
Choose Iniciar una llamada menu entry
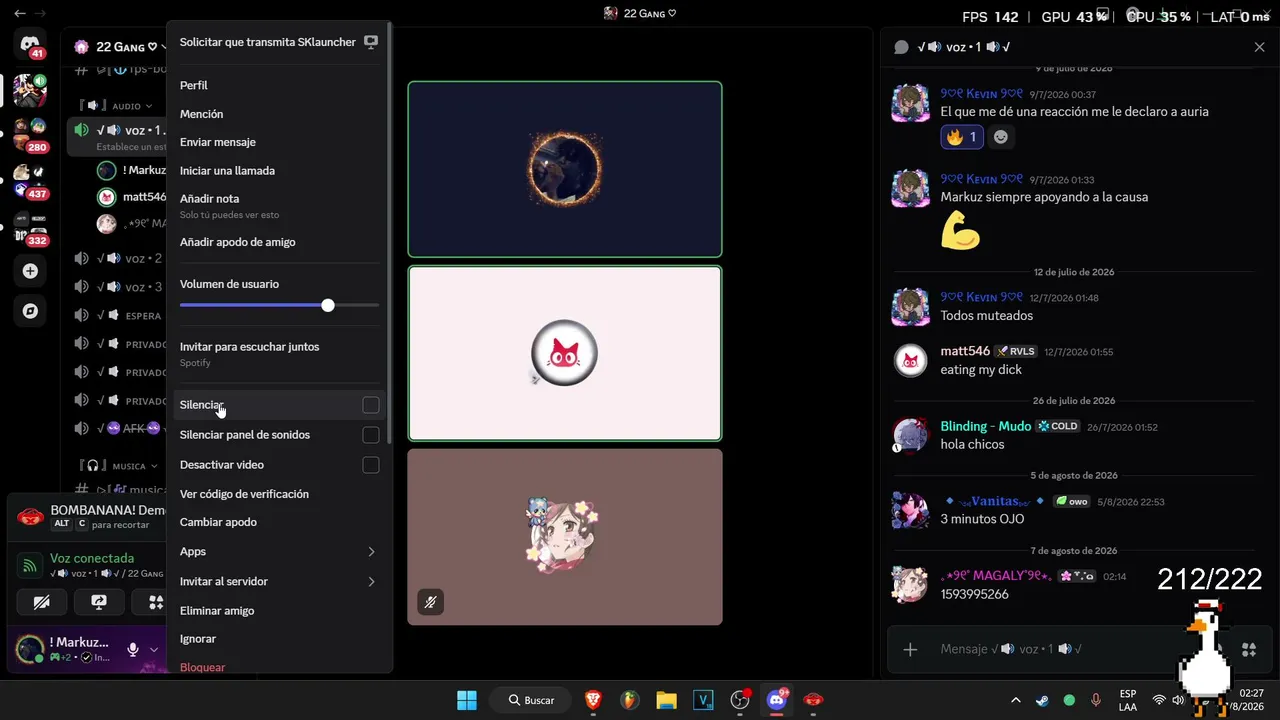(278, 170)
